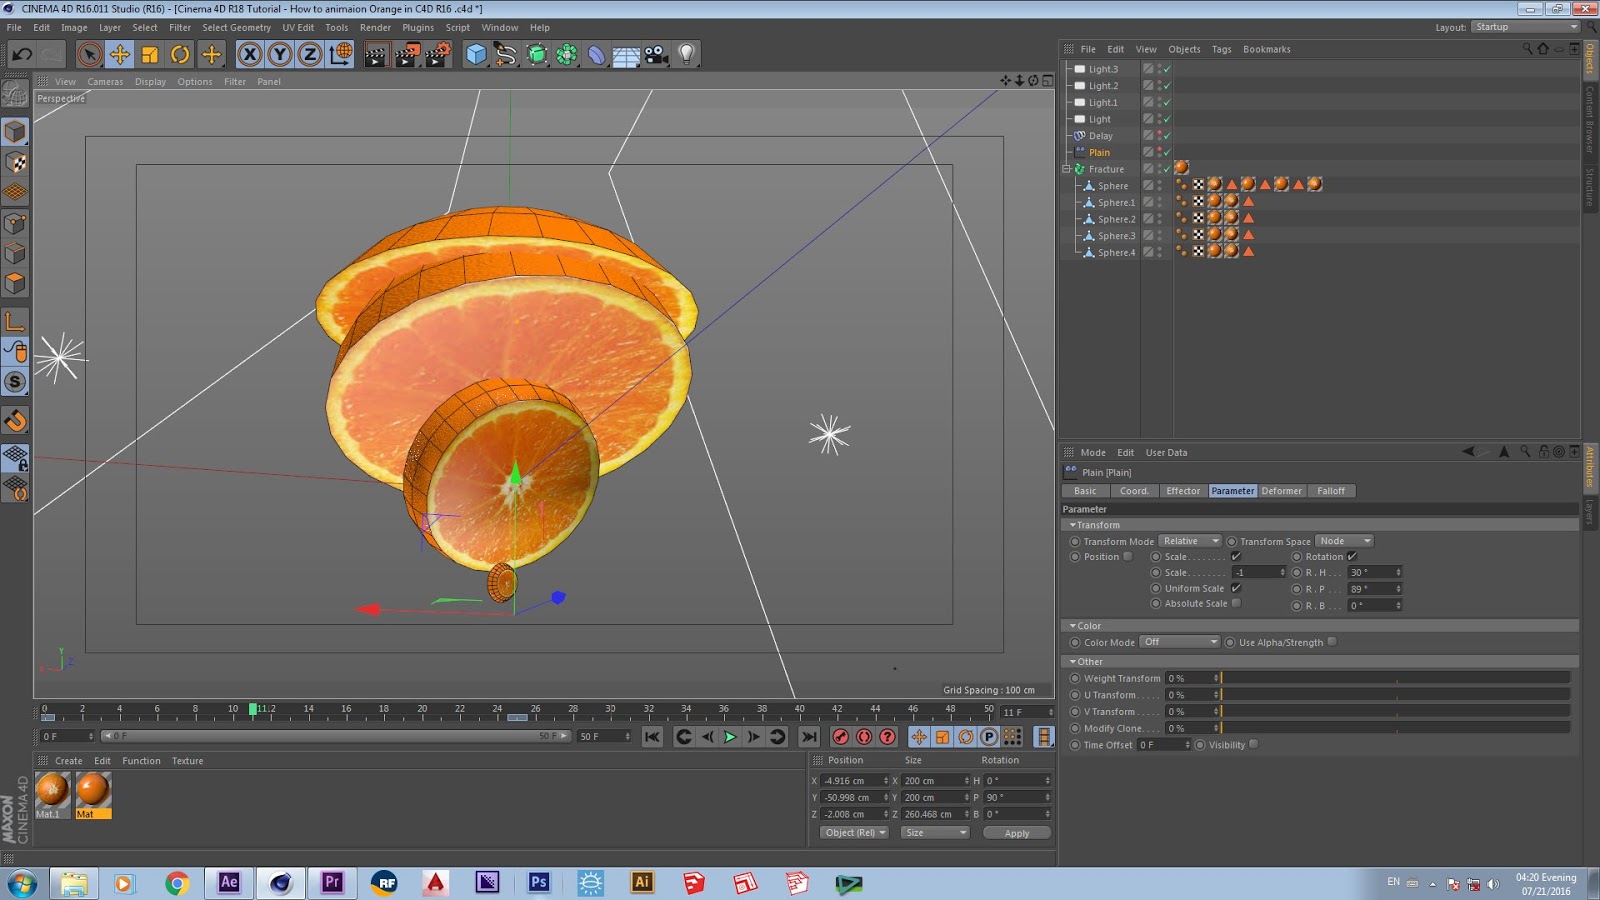Click the light bulb icon in the toolbar
The image size is (1600, 900).
click(x=686, y=54)
